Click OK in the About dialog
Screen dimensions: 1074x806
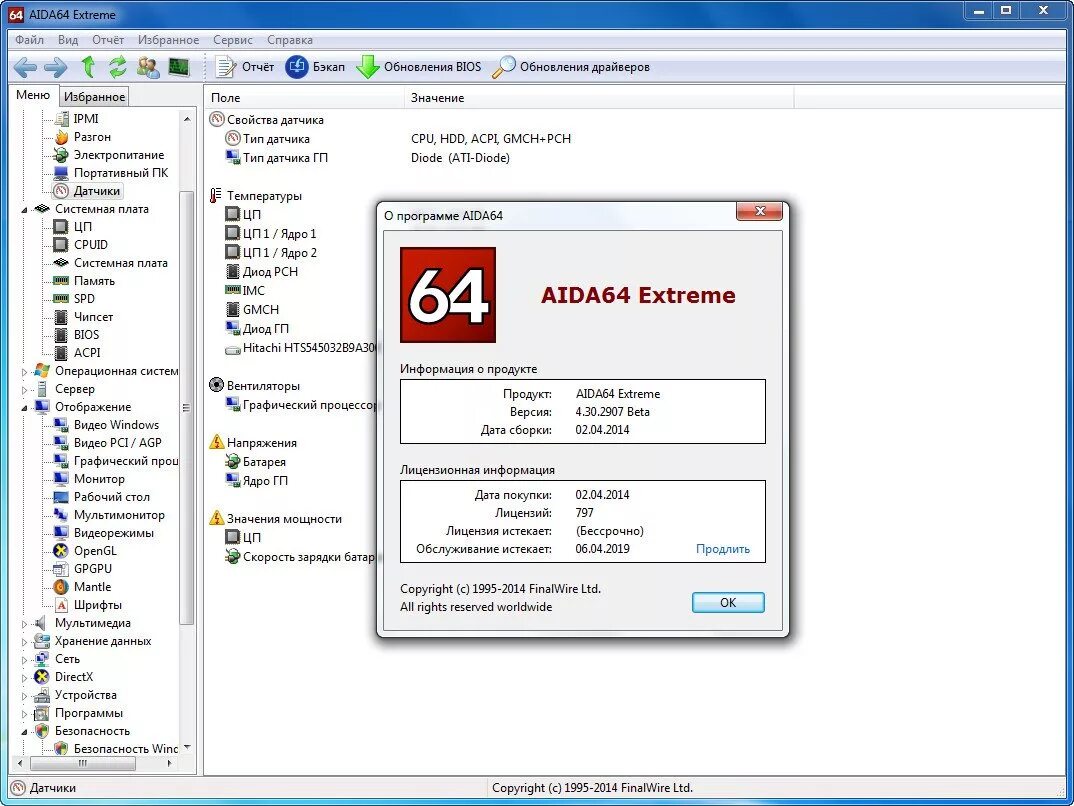[728, 603]
